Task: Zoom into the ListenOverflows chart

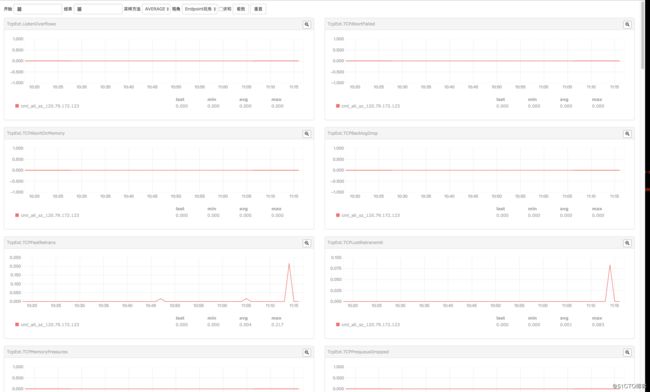Action: pos(307,24)
